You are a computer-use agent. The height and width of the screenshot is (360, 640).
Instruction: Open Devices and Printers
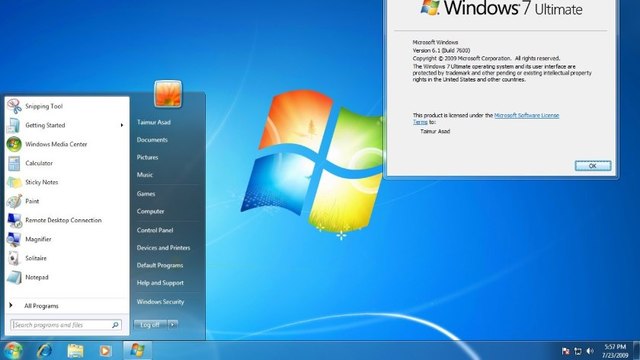click(163, 248)
